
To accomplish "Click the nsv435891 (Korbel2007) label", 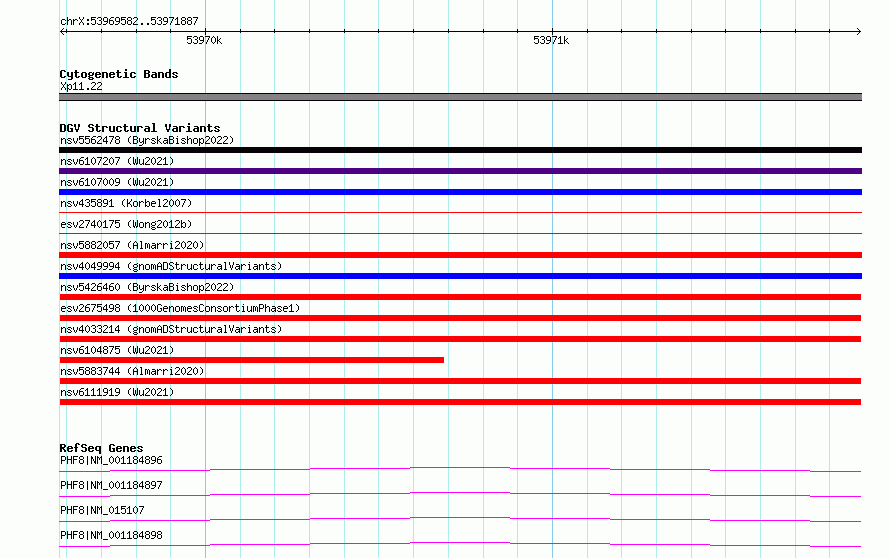I will [126, 203].
